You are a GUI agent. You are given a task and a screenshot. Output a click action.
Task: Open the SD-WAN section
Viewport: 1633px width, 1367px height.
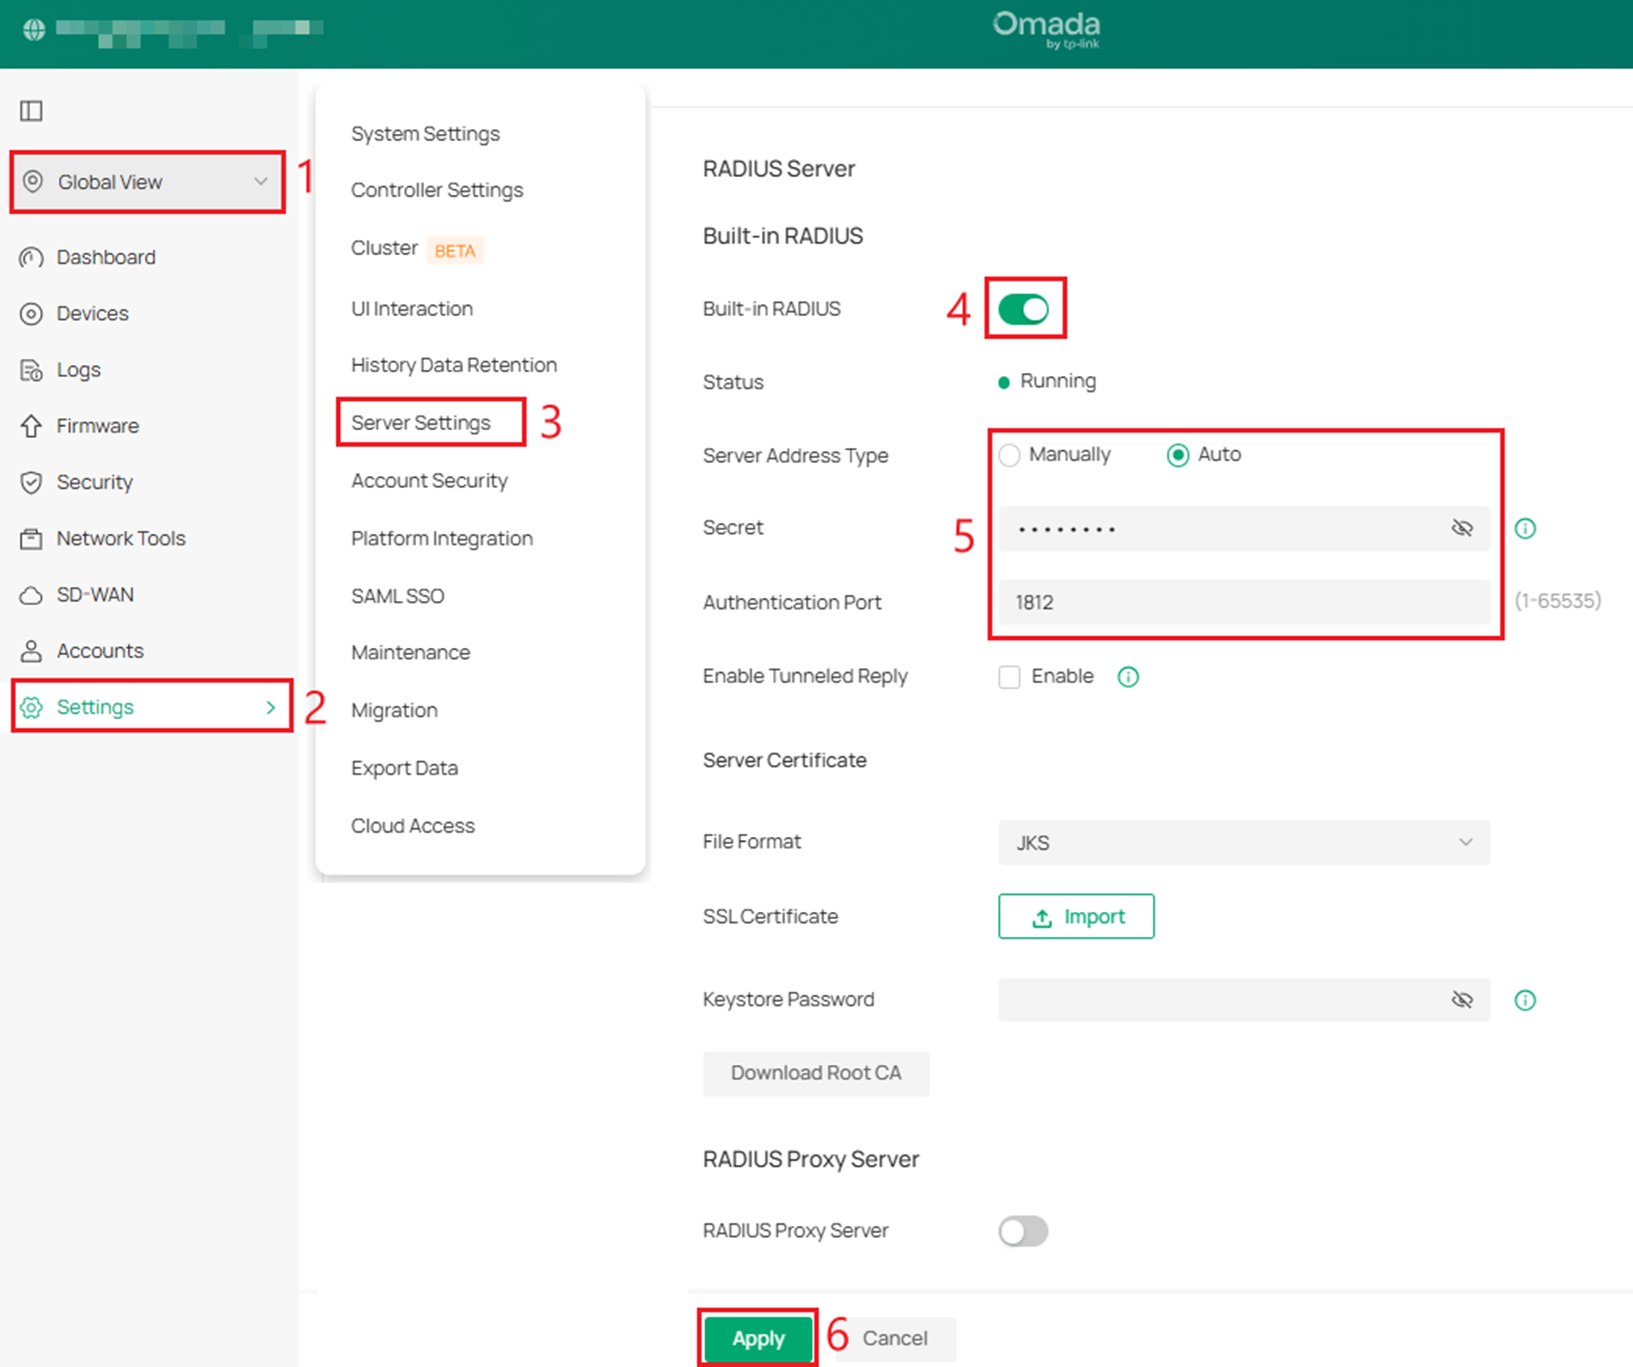(x=95, y=594)
